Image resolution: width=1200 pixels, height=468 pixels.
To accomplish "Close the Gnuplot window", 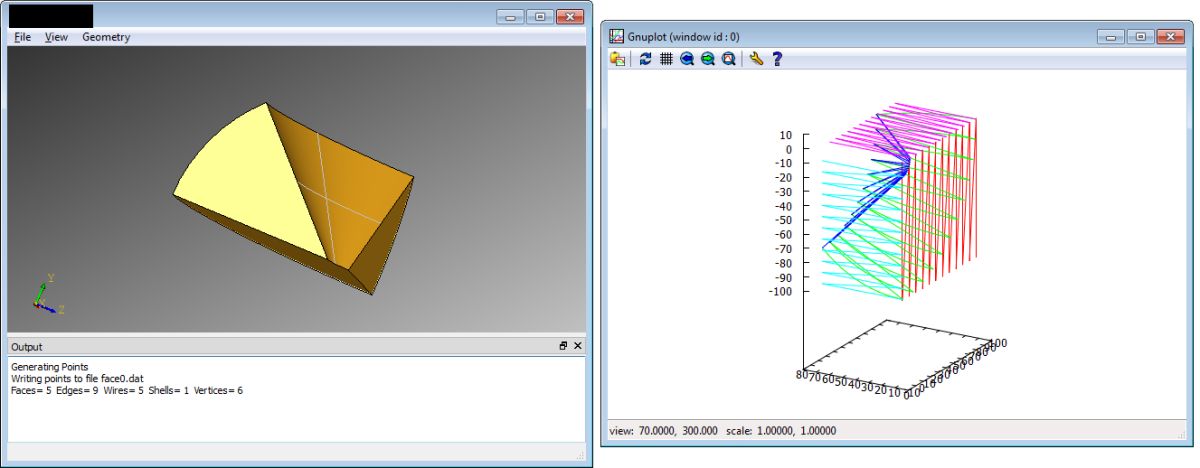I will pos(1169,36).
